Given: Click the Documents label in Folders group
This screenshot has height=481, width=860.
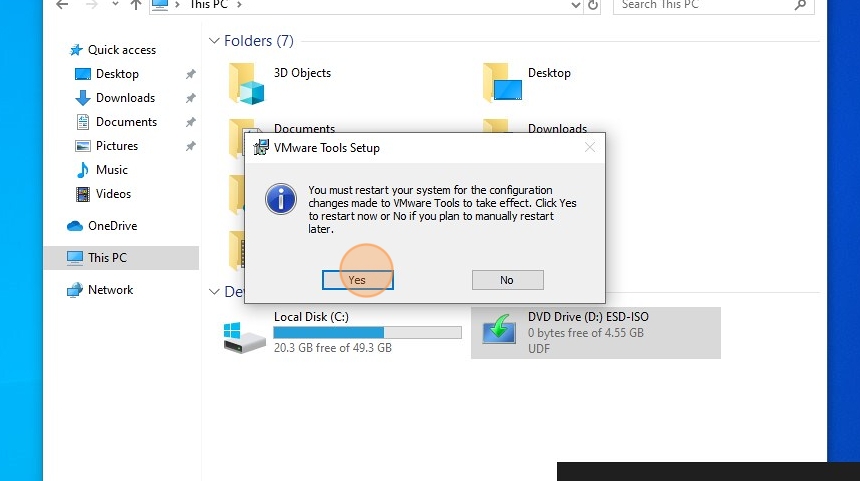Looking at the screenshot, I should pyautogui.click(x=304, y=128).
